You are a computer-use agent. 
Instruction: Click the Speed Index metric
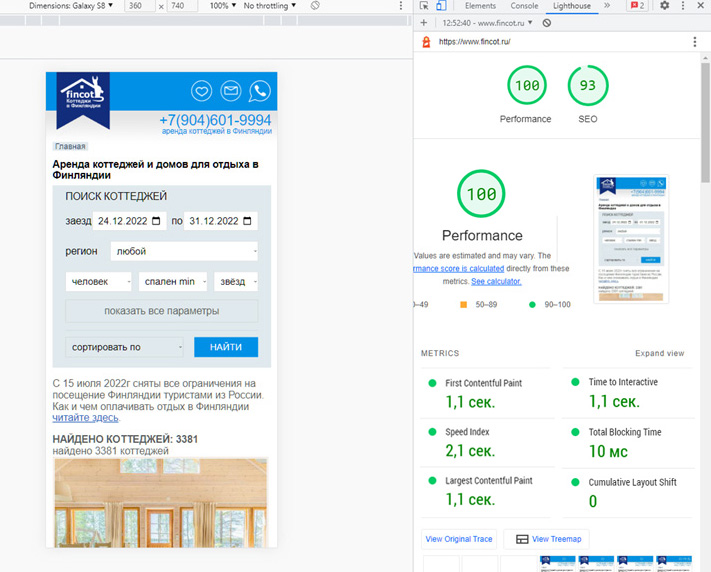(x=485, y=442)
